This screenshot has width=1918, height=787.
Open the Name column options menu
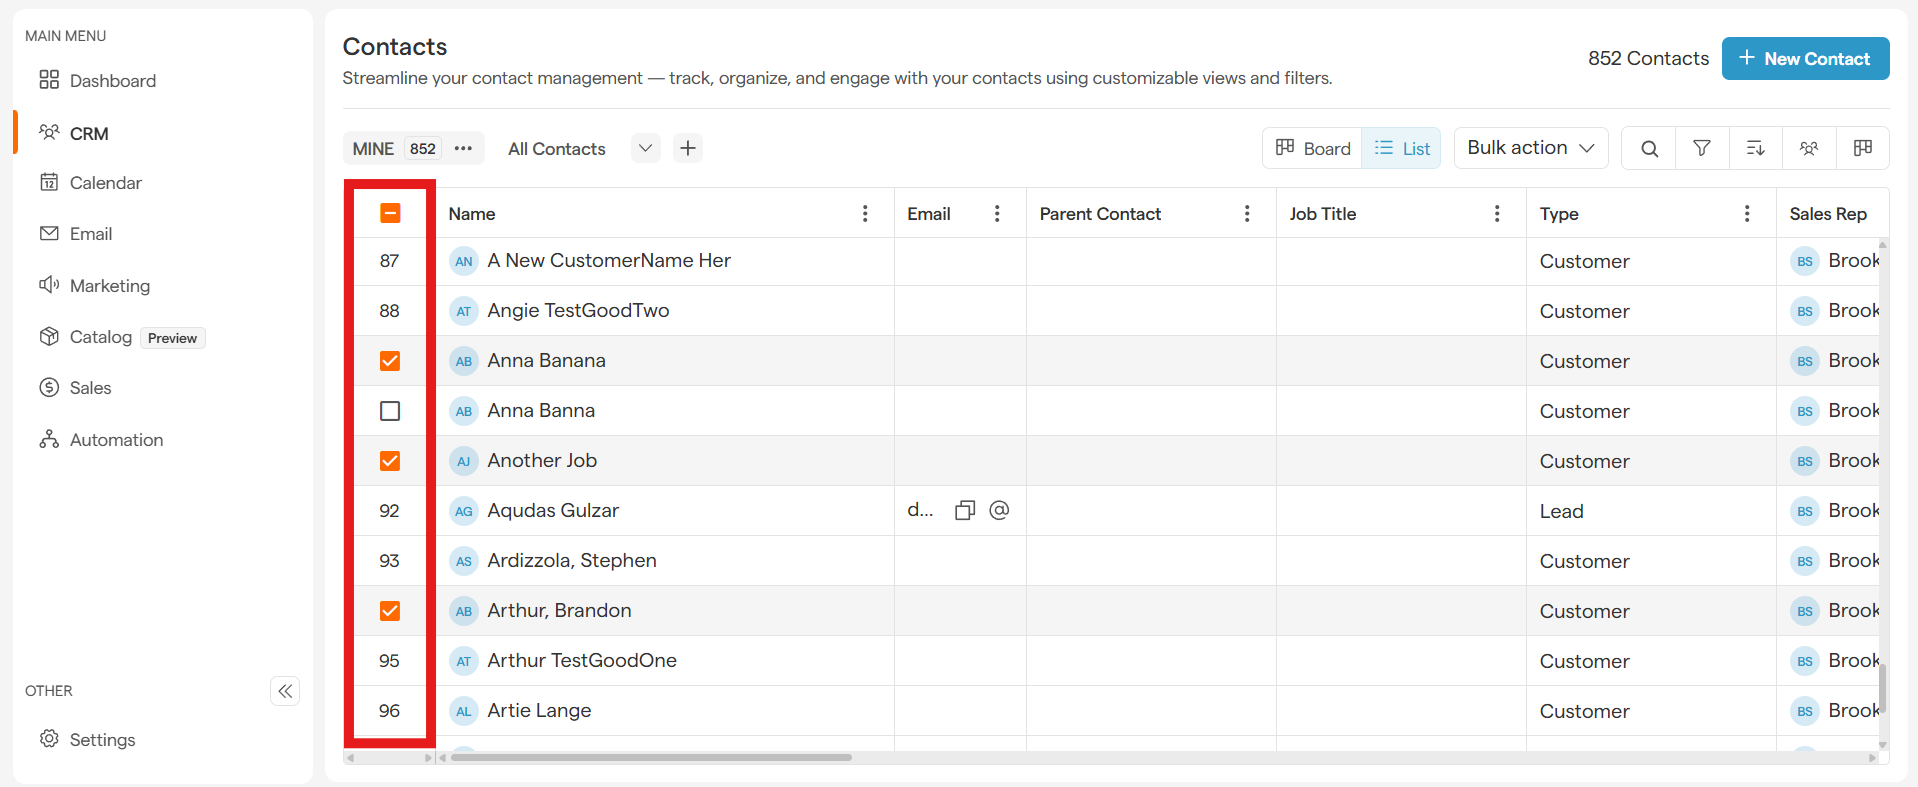(x=865, y=214)
